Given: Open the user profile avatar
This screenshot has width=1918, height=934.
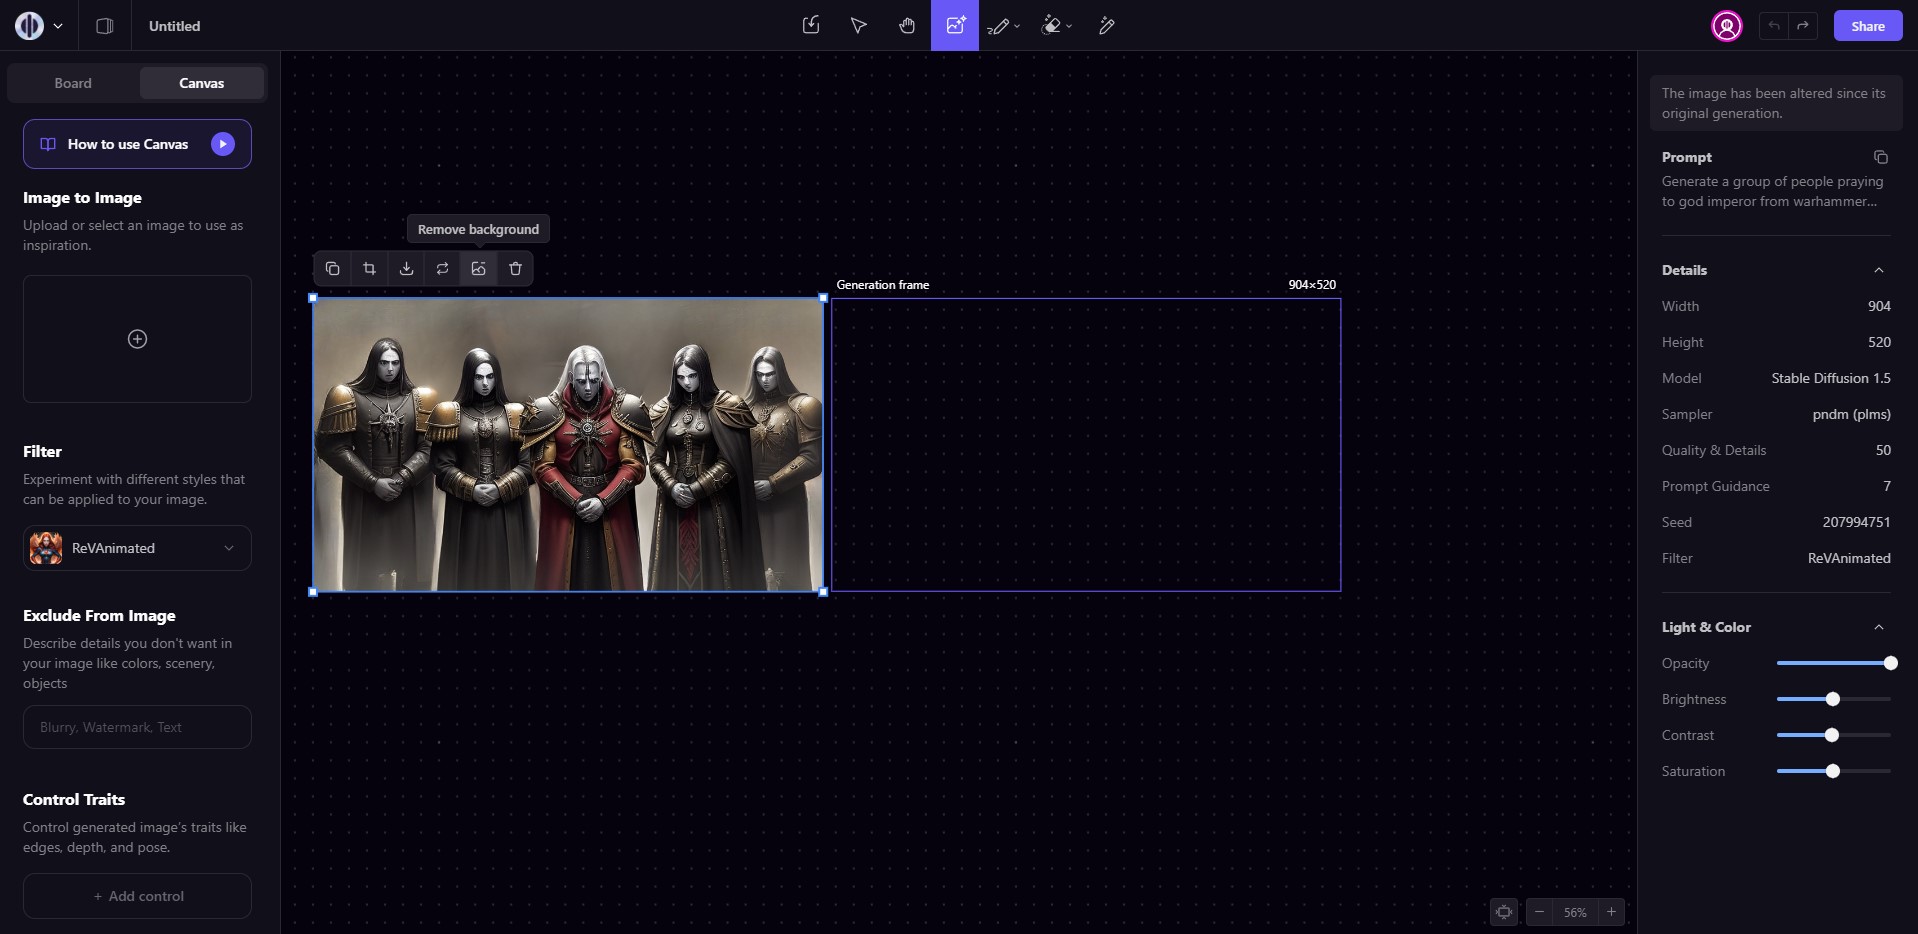Looking at the screenshot, I should click(1726, 26).
